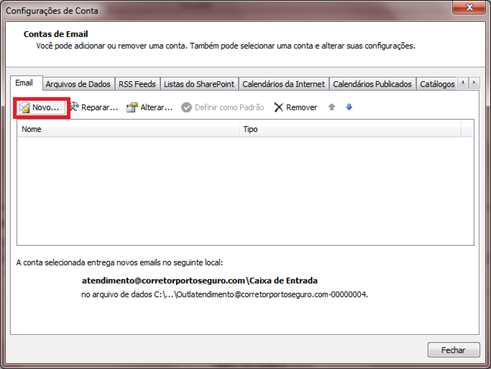Screen dimensions: 491x369
Task: Show the Catálogos tab
Action: click(437, 84)
